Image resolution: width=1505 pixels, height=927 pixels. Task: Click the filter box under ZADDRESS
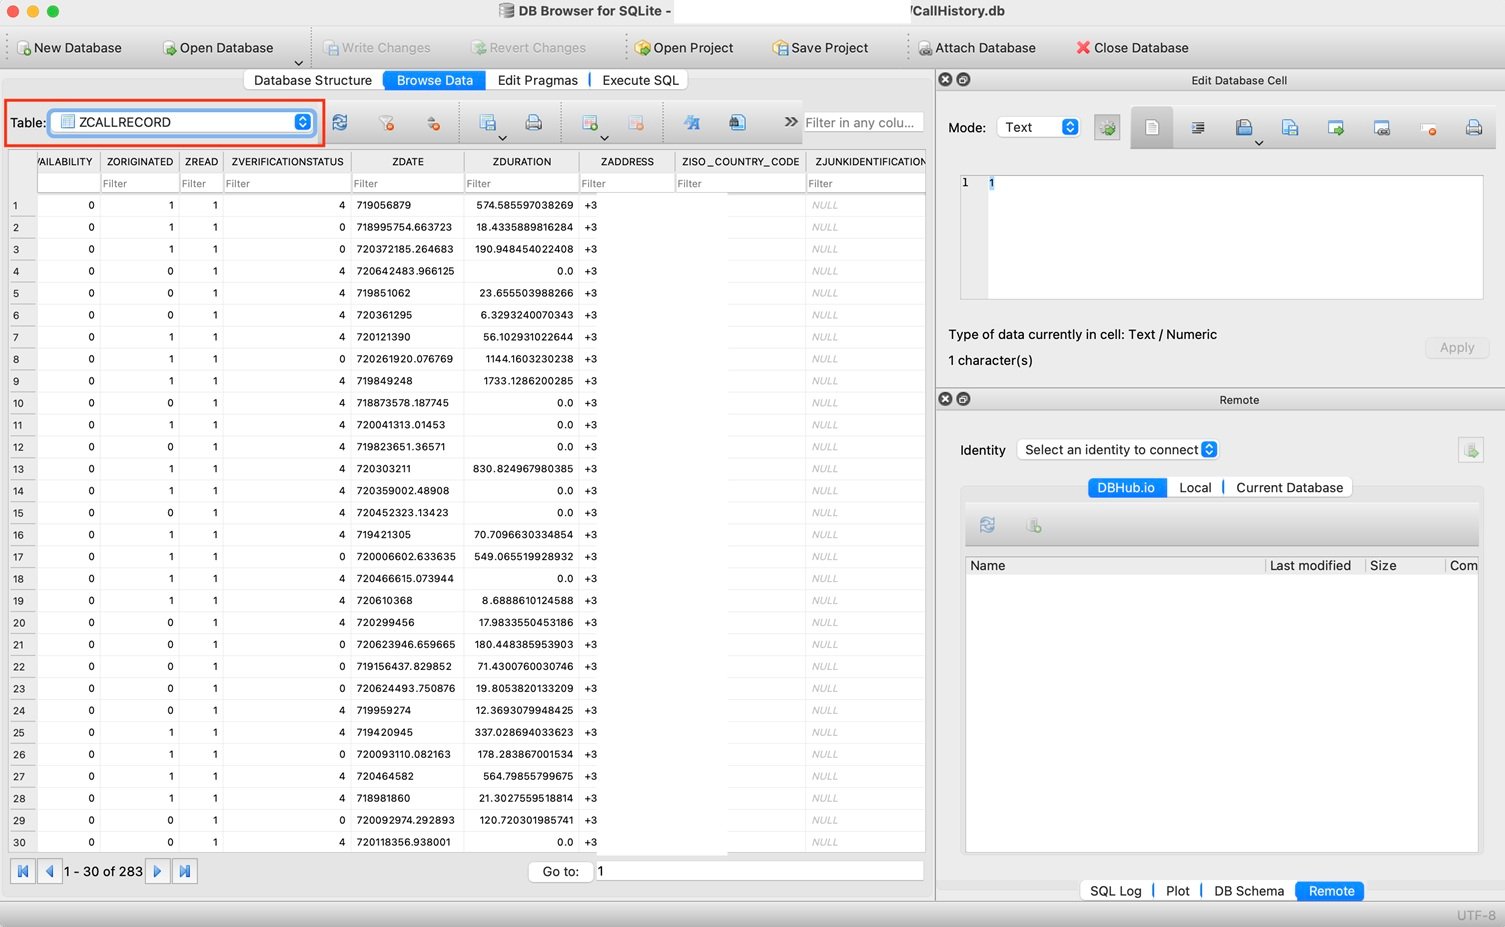[627, 183]
